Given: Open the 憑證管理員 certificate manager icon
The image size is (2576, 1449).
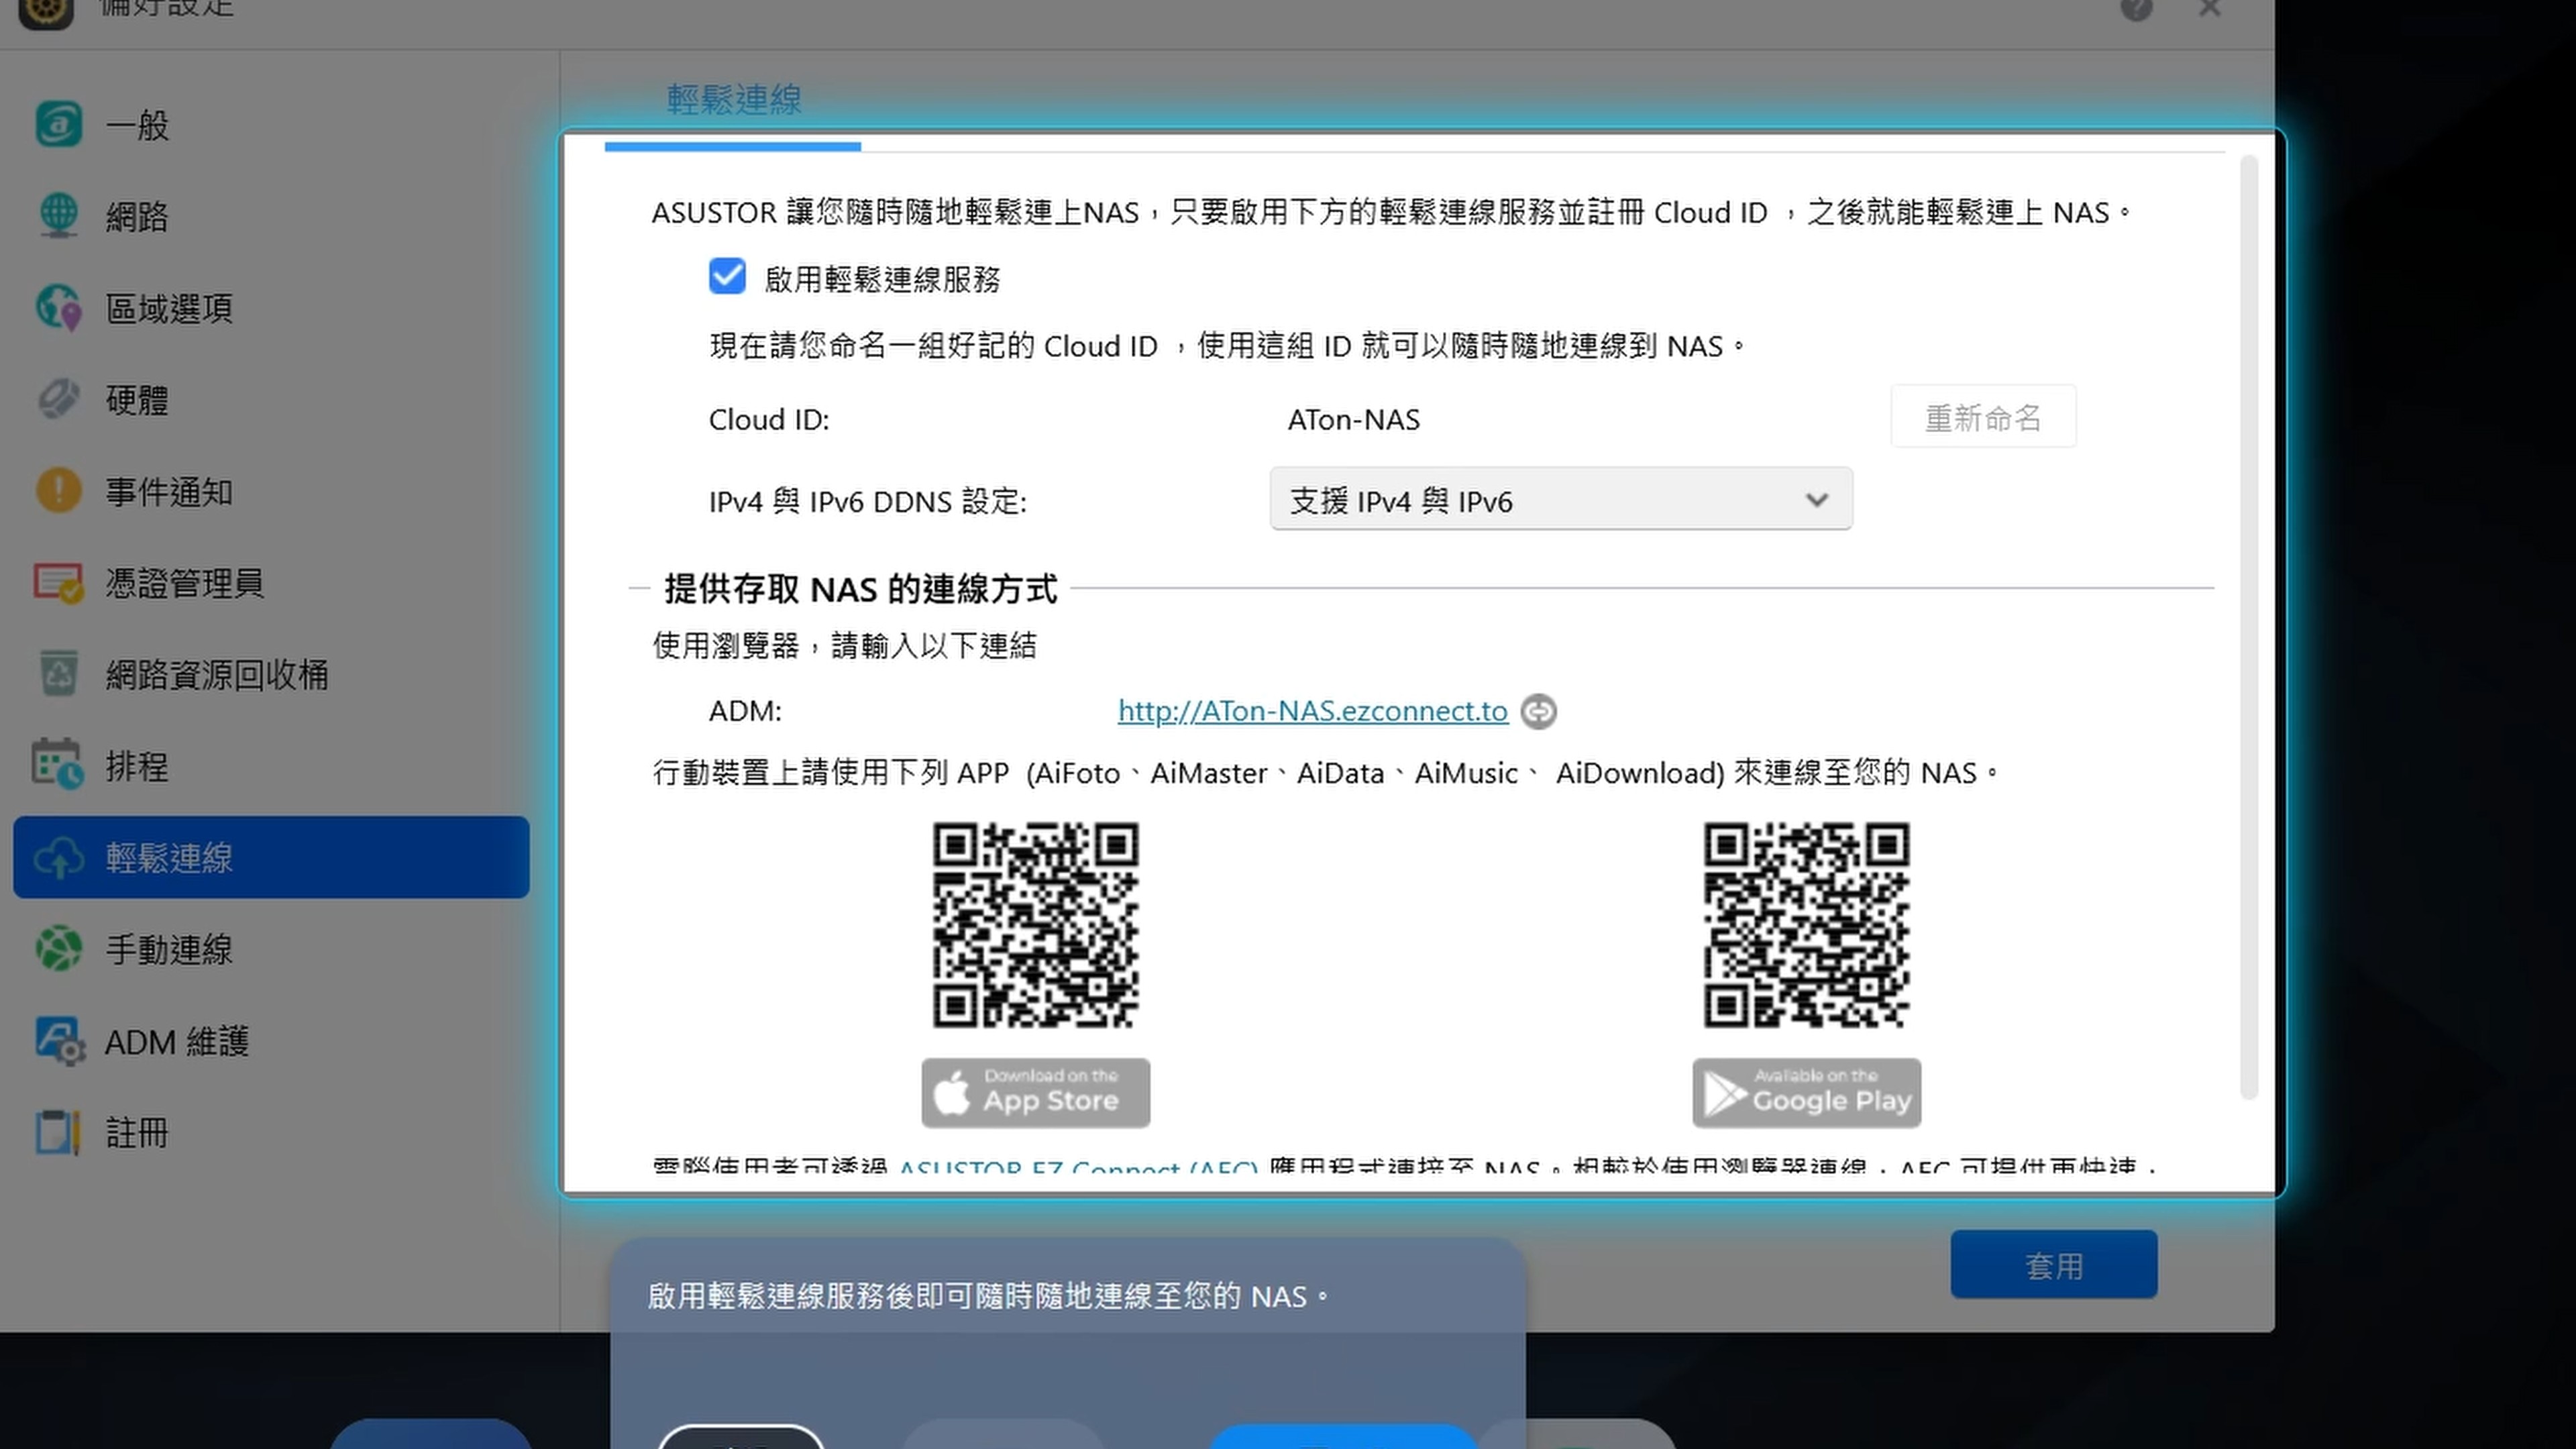Looking at the screenshot, I should tap(58, 583).
